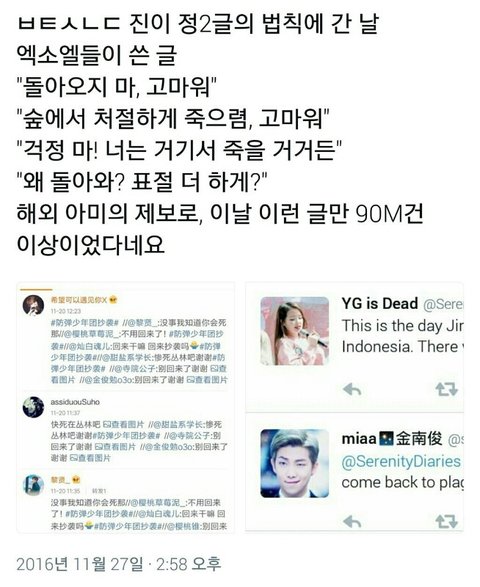Open the left Weibo screenshot image
Screen dimensions: 480x587
tap(126, 407)
